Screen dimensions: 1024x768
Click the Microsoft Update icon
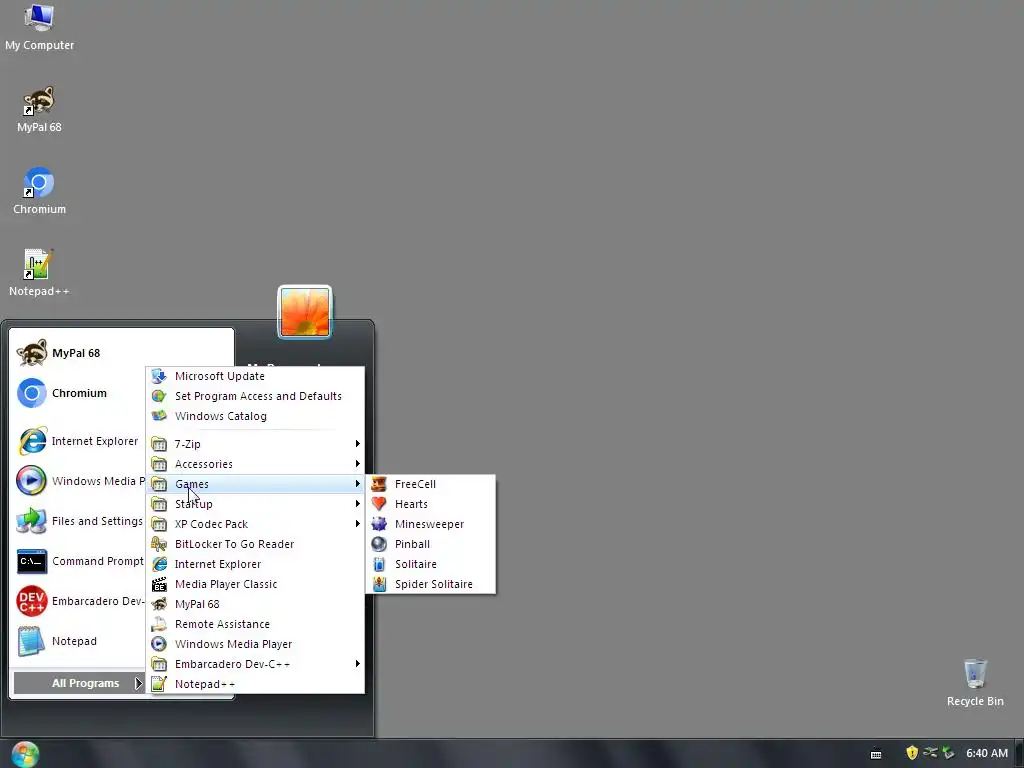click(159, 376)
